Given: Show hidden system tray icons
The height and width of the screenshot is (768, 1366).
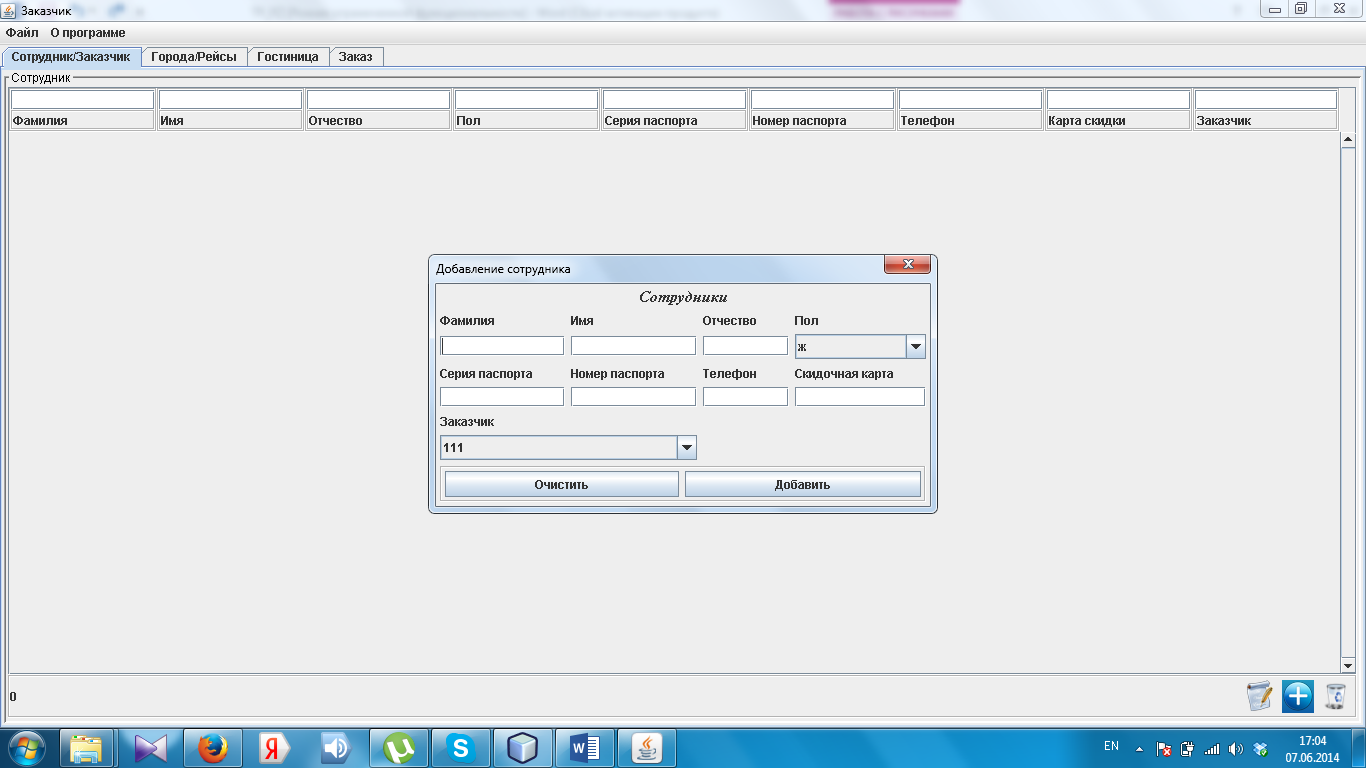Looking at the screenshot, I should tap(1138, 749).
